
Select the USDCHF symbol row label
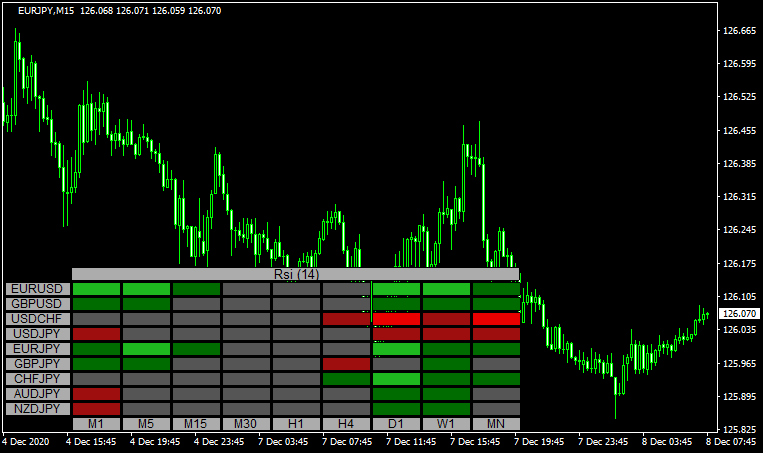(37, 319)
